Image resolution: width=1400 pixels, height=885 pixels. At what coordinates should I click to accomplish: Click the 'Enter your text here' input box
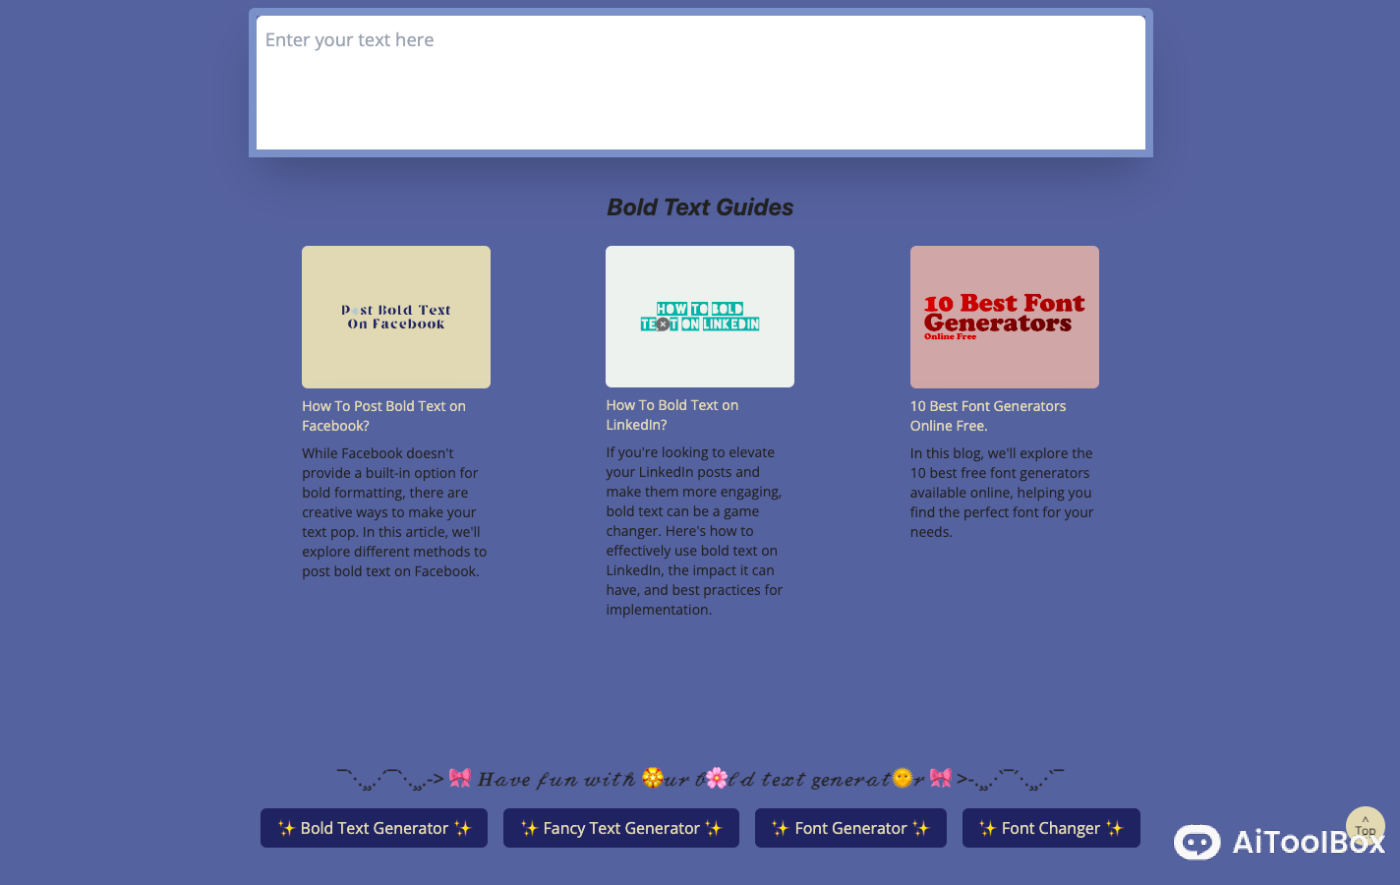pyautogui.click(x=700, y=82)
